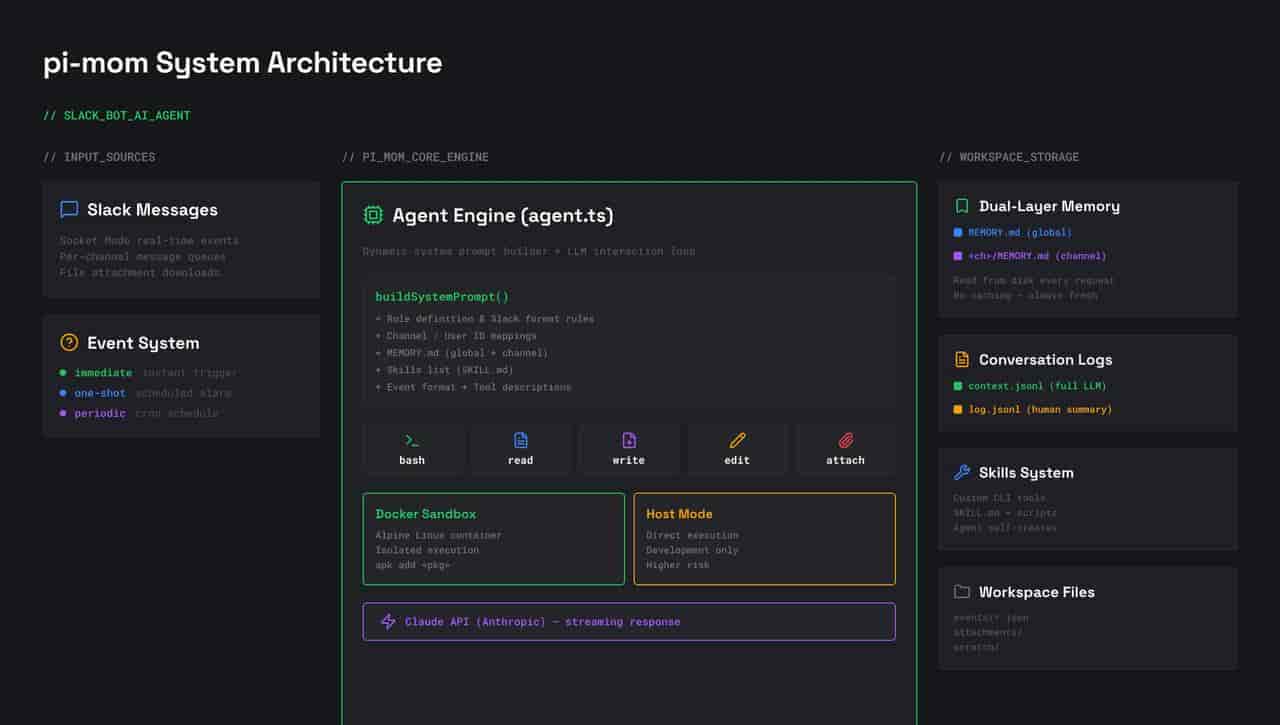
Task: Click the // WORKSPACE_STORAGE column label
Action: (1009, 157)
